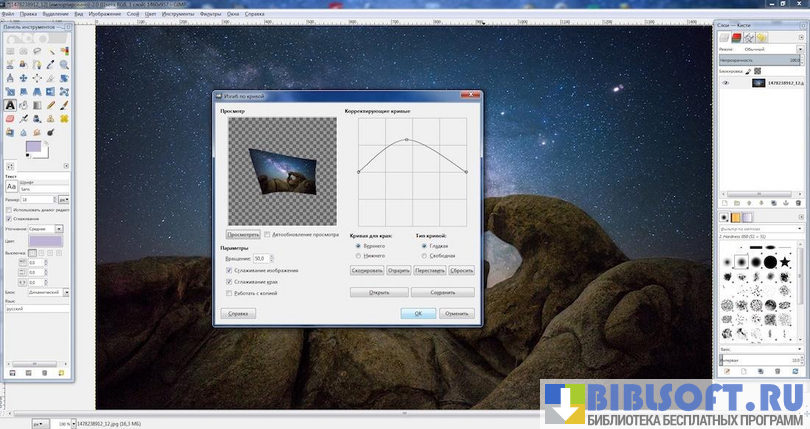Screen dimensions: 810x429
Task: Check the 'Работать с копией' option
Action: pos(230,293)
